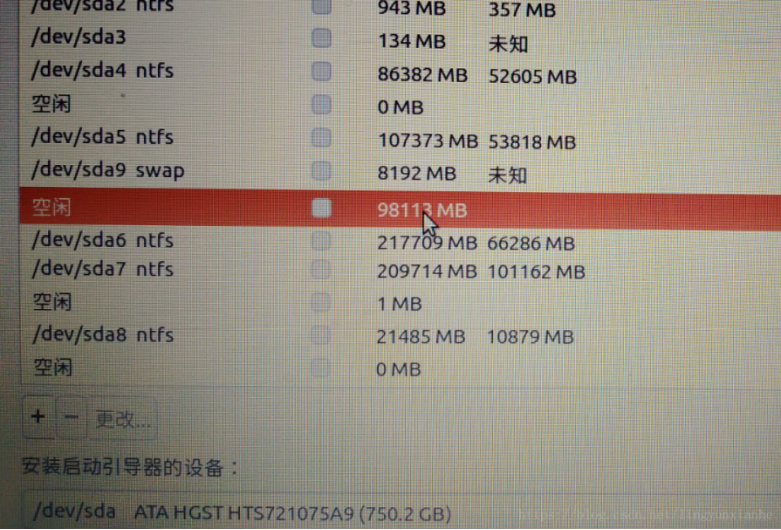Select the /dev/sda4 ntfs partition row
The height and width of the screenshot is (530, 781).
click(x=400, y=72)
